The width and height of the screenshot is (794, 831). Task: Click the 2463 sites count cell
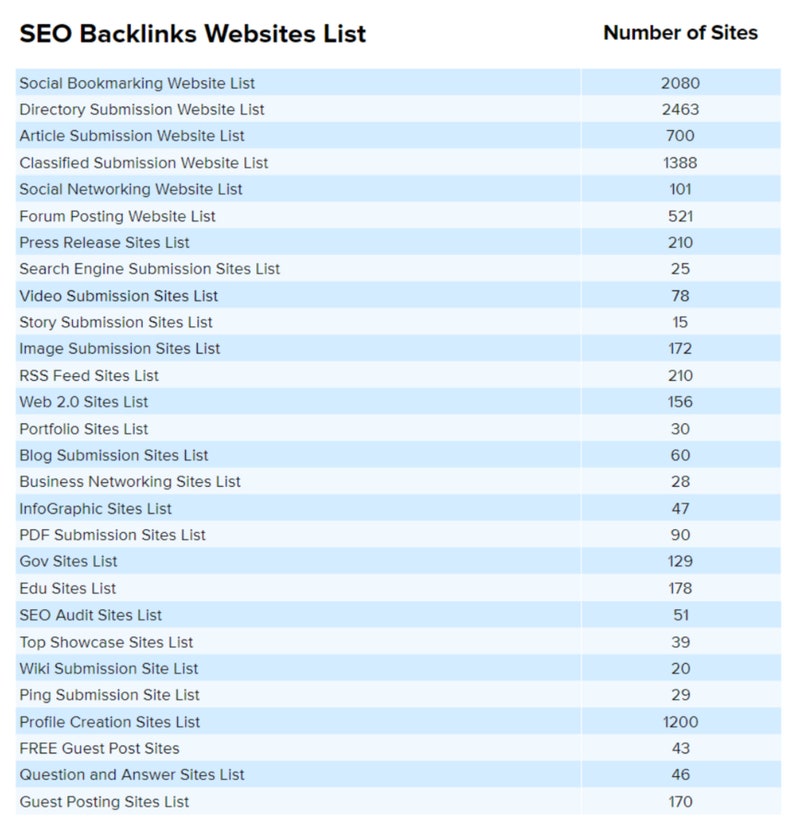(x=680, y=109)
